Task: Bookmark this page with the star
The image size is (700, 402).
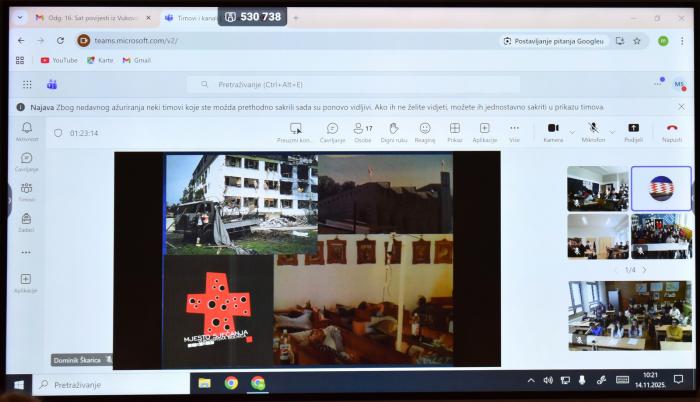Action: pos(637,40)
